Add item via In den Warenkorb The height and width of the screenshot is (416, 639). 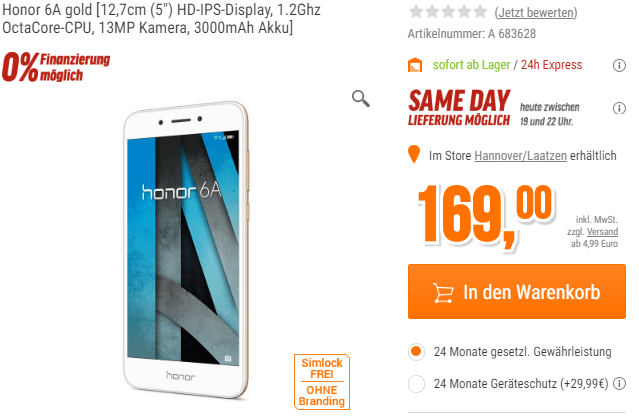point(517,292)
